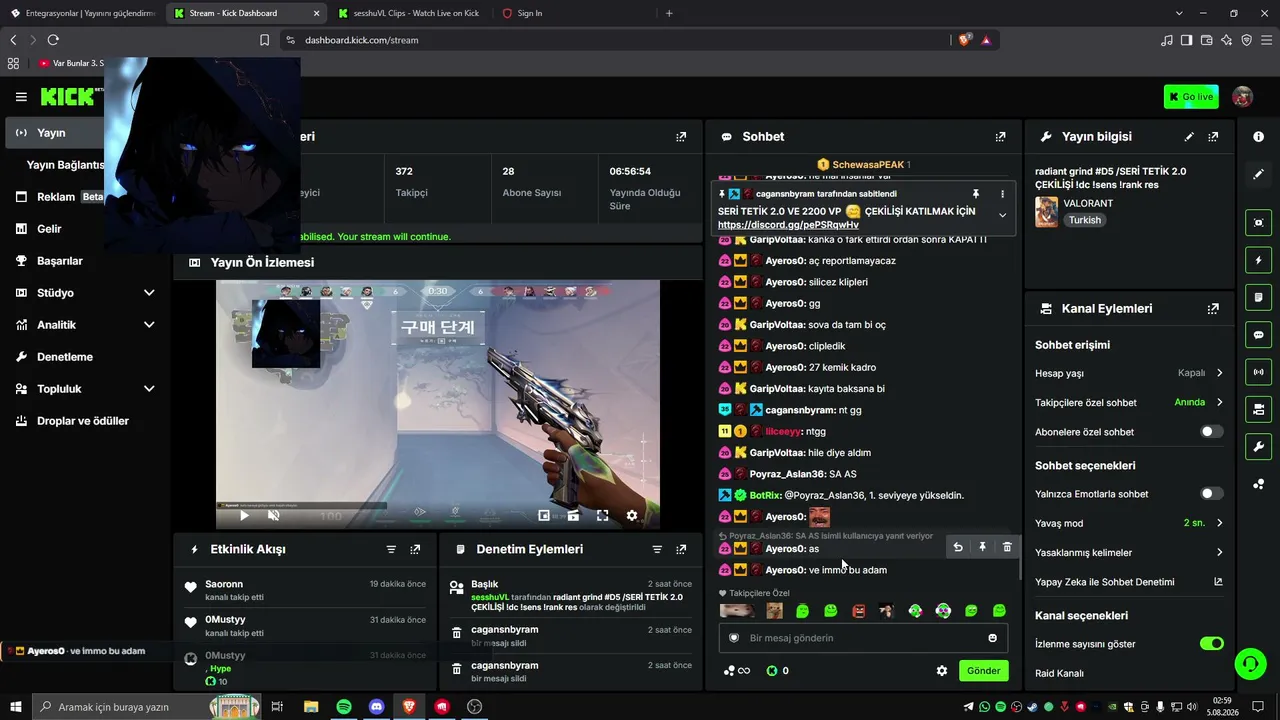The height and width of the screenshot is (720, 1280).
Task: Pop out the Denetim Eylemleri panel
Action: (x=681, y=549)
